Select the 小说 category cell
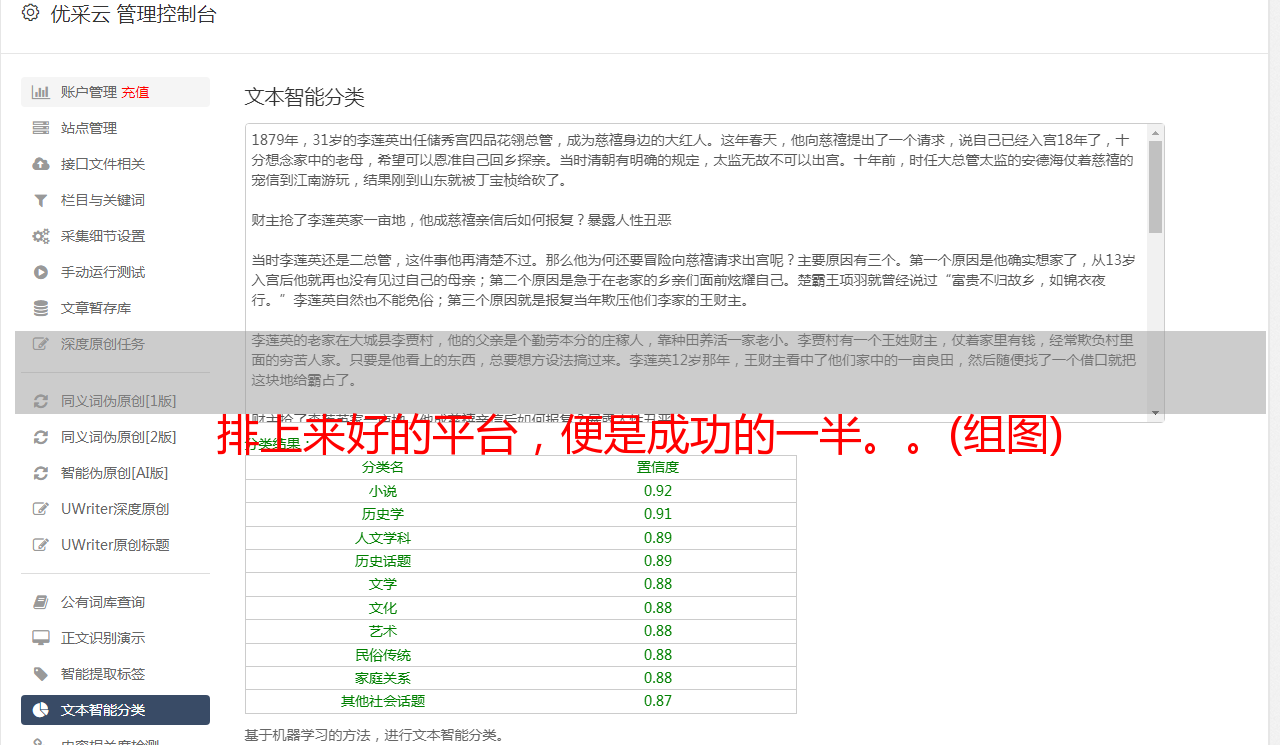 click(383, 491)
